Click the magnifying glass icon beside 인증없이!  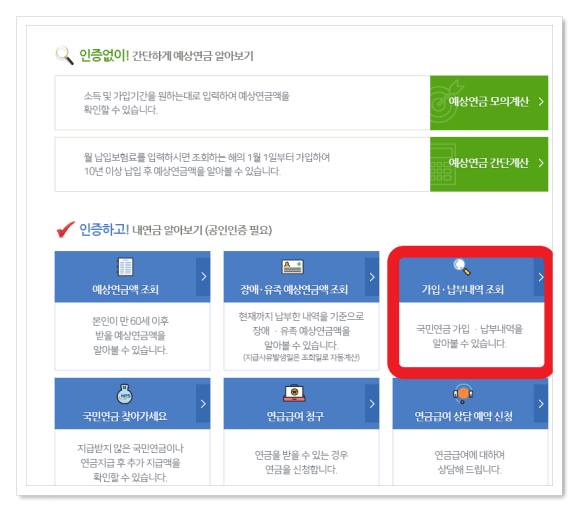(65, 55)
